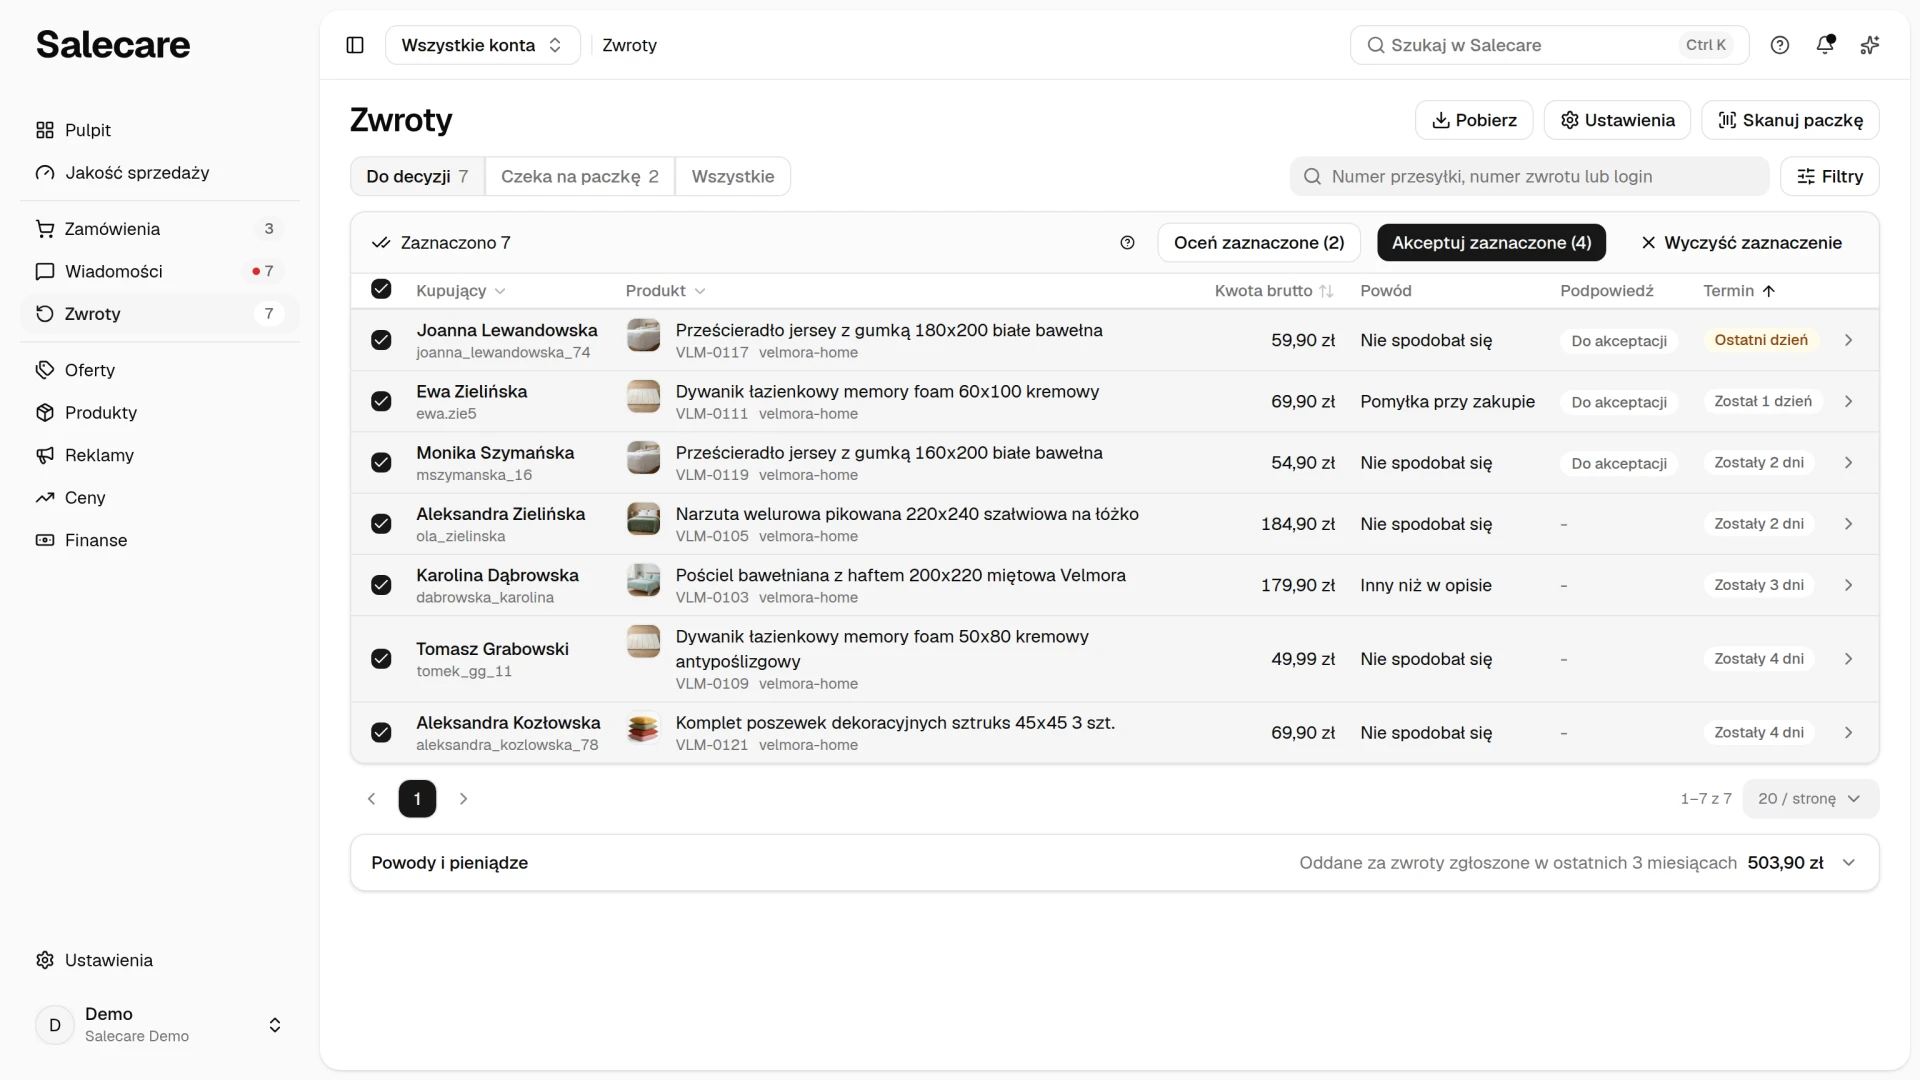The width and height of the screenshot is (1920, 1080).
Task: Deselect Tomasz Grabowski's return checkbox
Action: [x=381, y=659]
